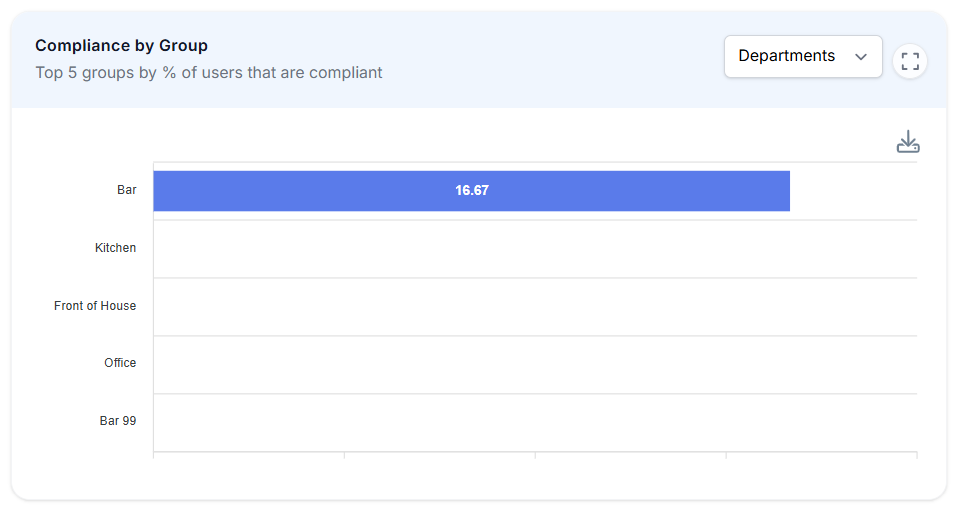Select the Bar axis label
972x516 pixels.
coord(126,190)
